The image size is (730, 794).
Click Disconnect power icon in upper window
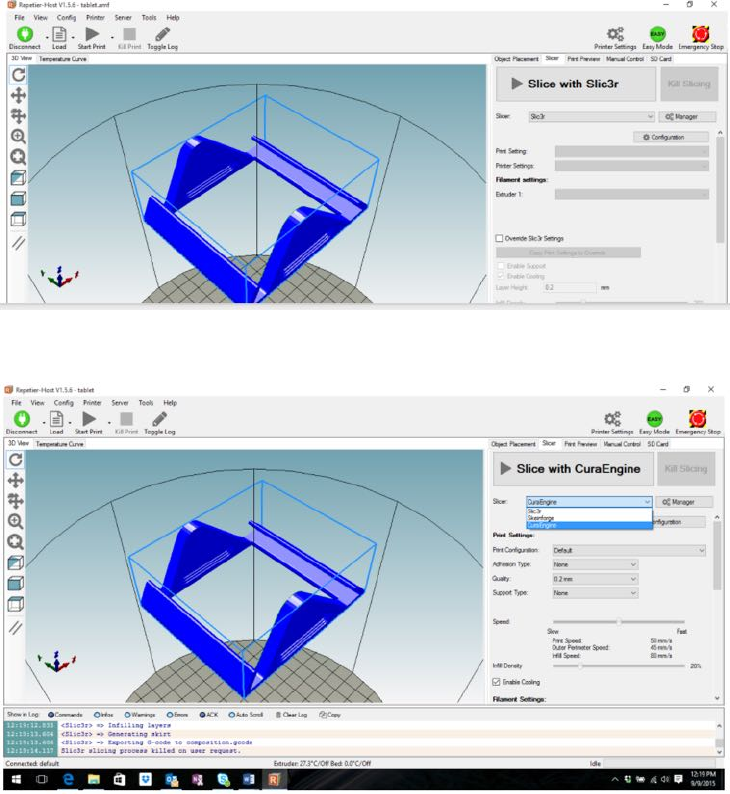click(25, 34)
